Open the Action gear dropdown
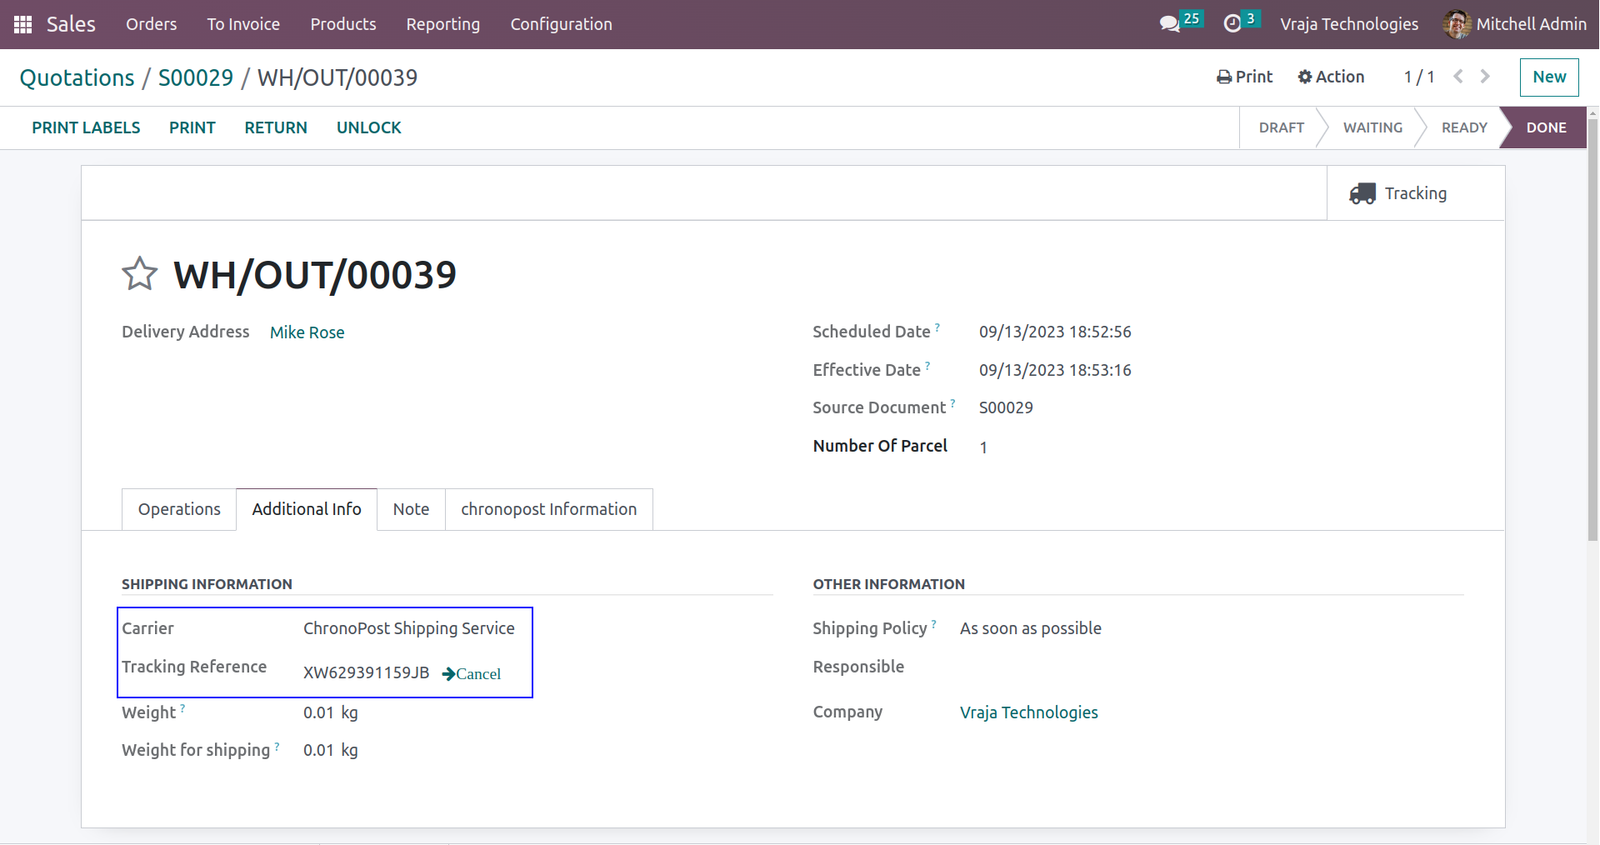 1331,77
